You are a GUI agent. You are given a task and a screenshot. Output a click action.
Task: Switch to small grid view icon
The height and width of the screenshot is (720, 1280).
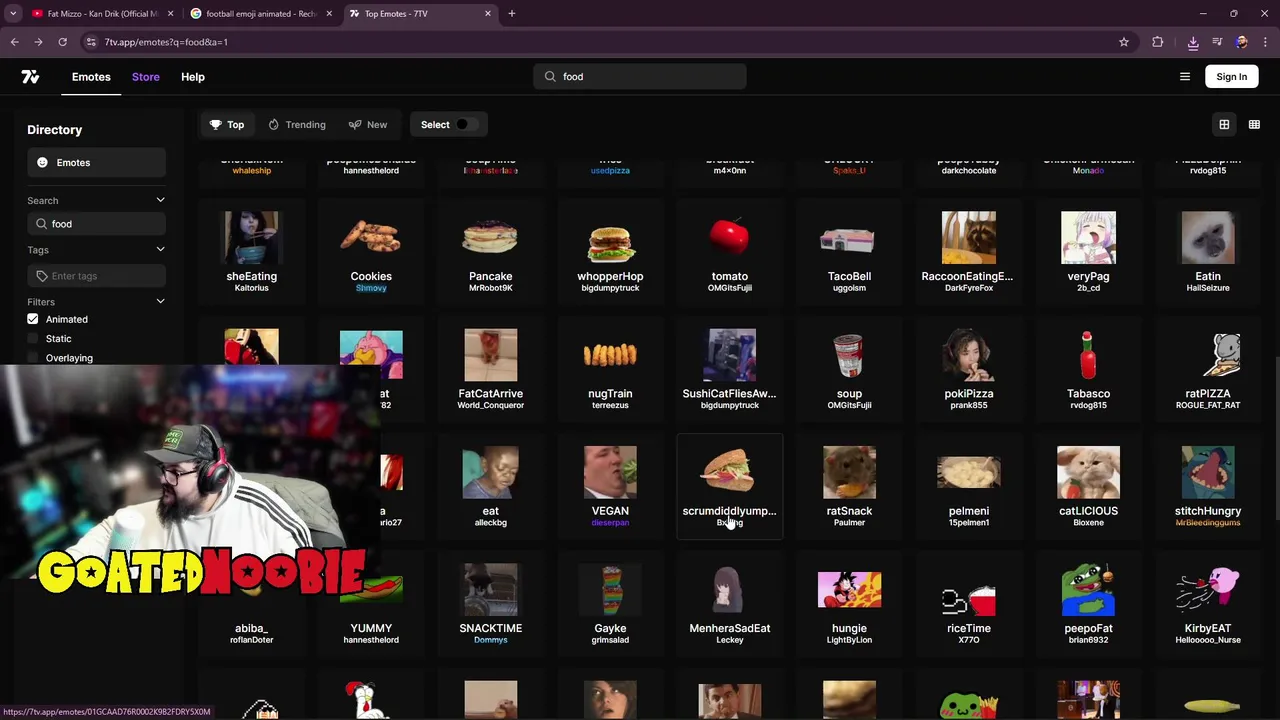[1254, 125]
